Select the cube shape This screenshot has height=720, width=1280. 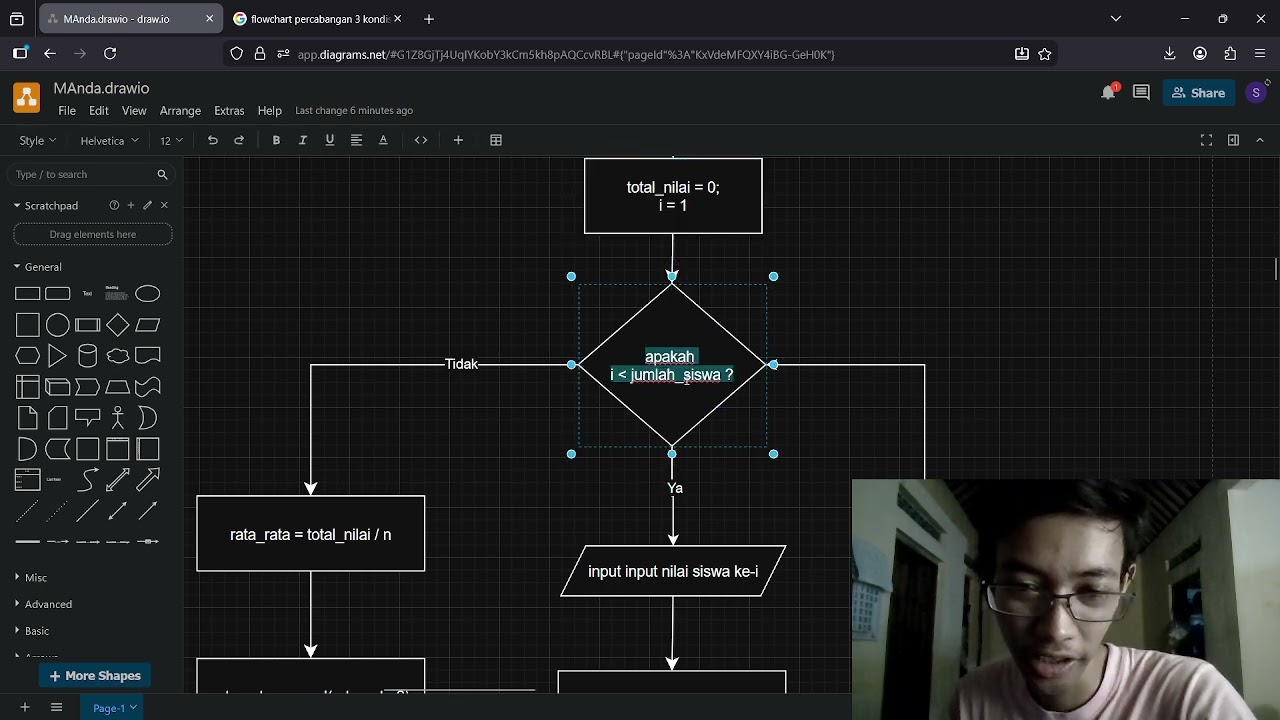(58, 387)
